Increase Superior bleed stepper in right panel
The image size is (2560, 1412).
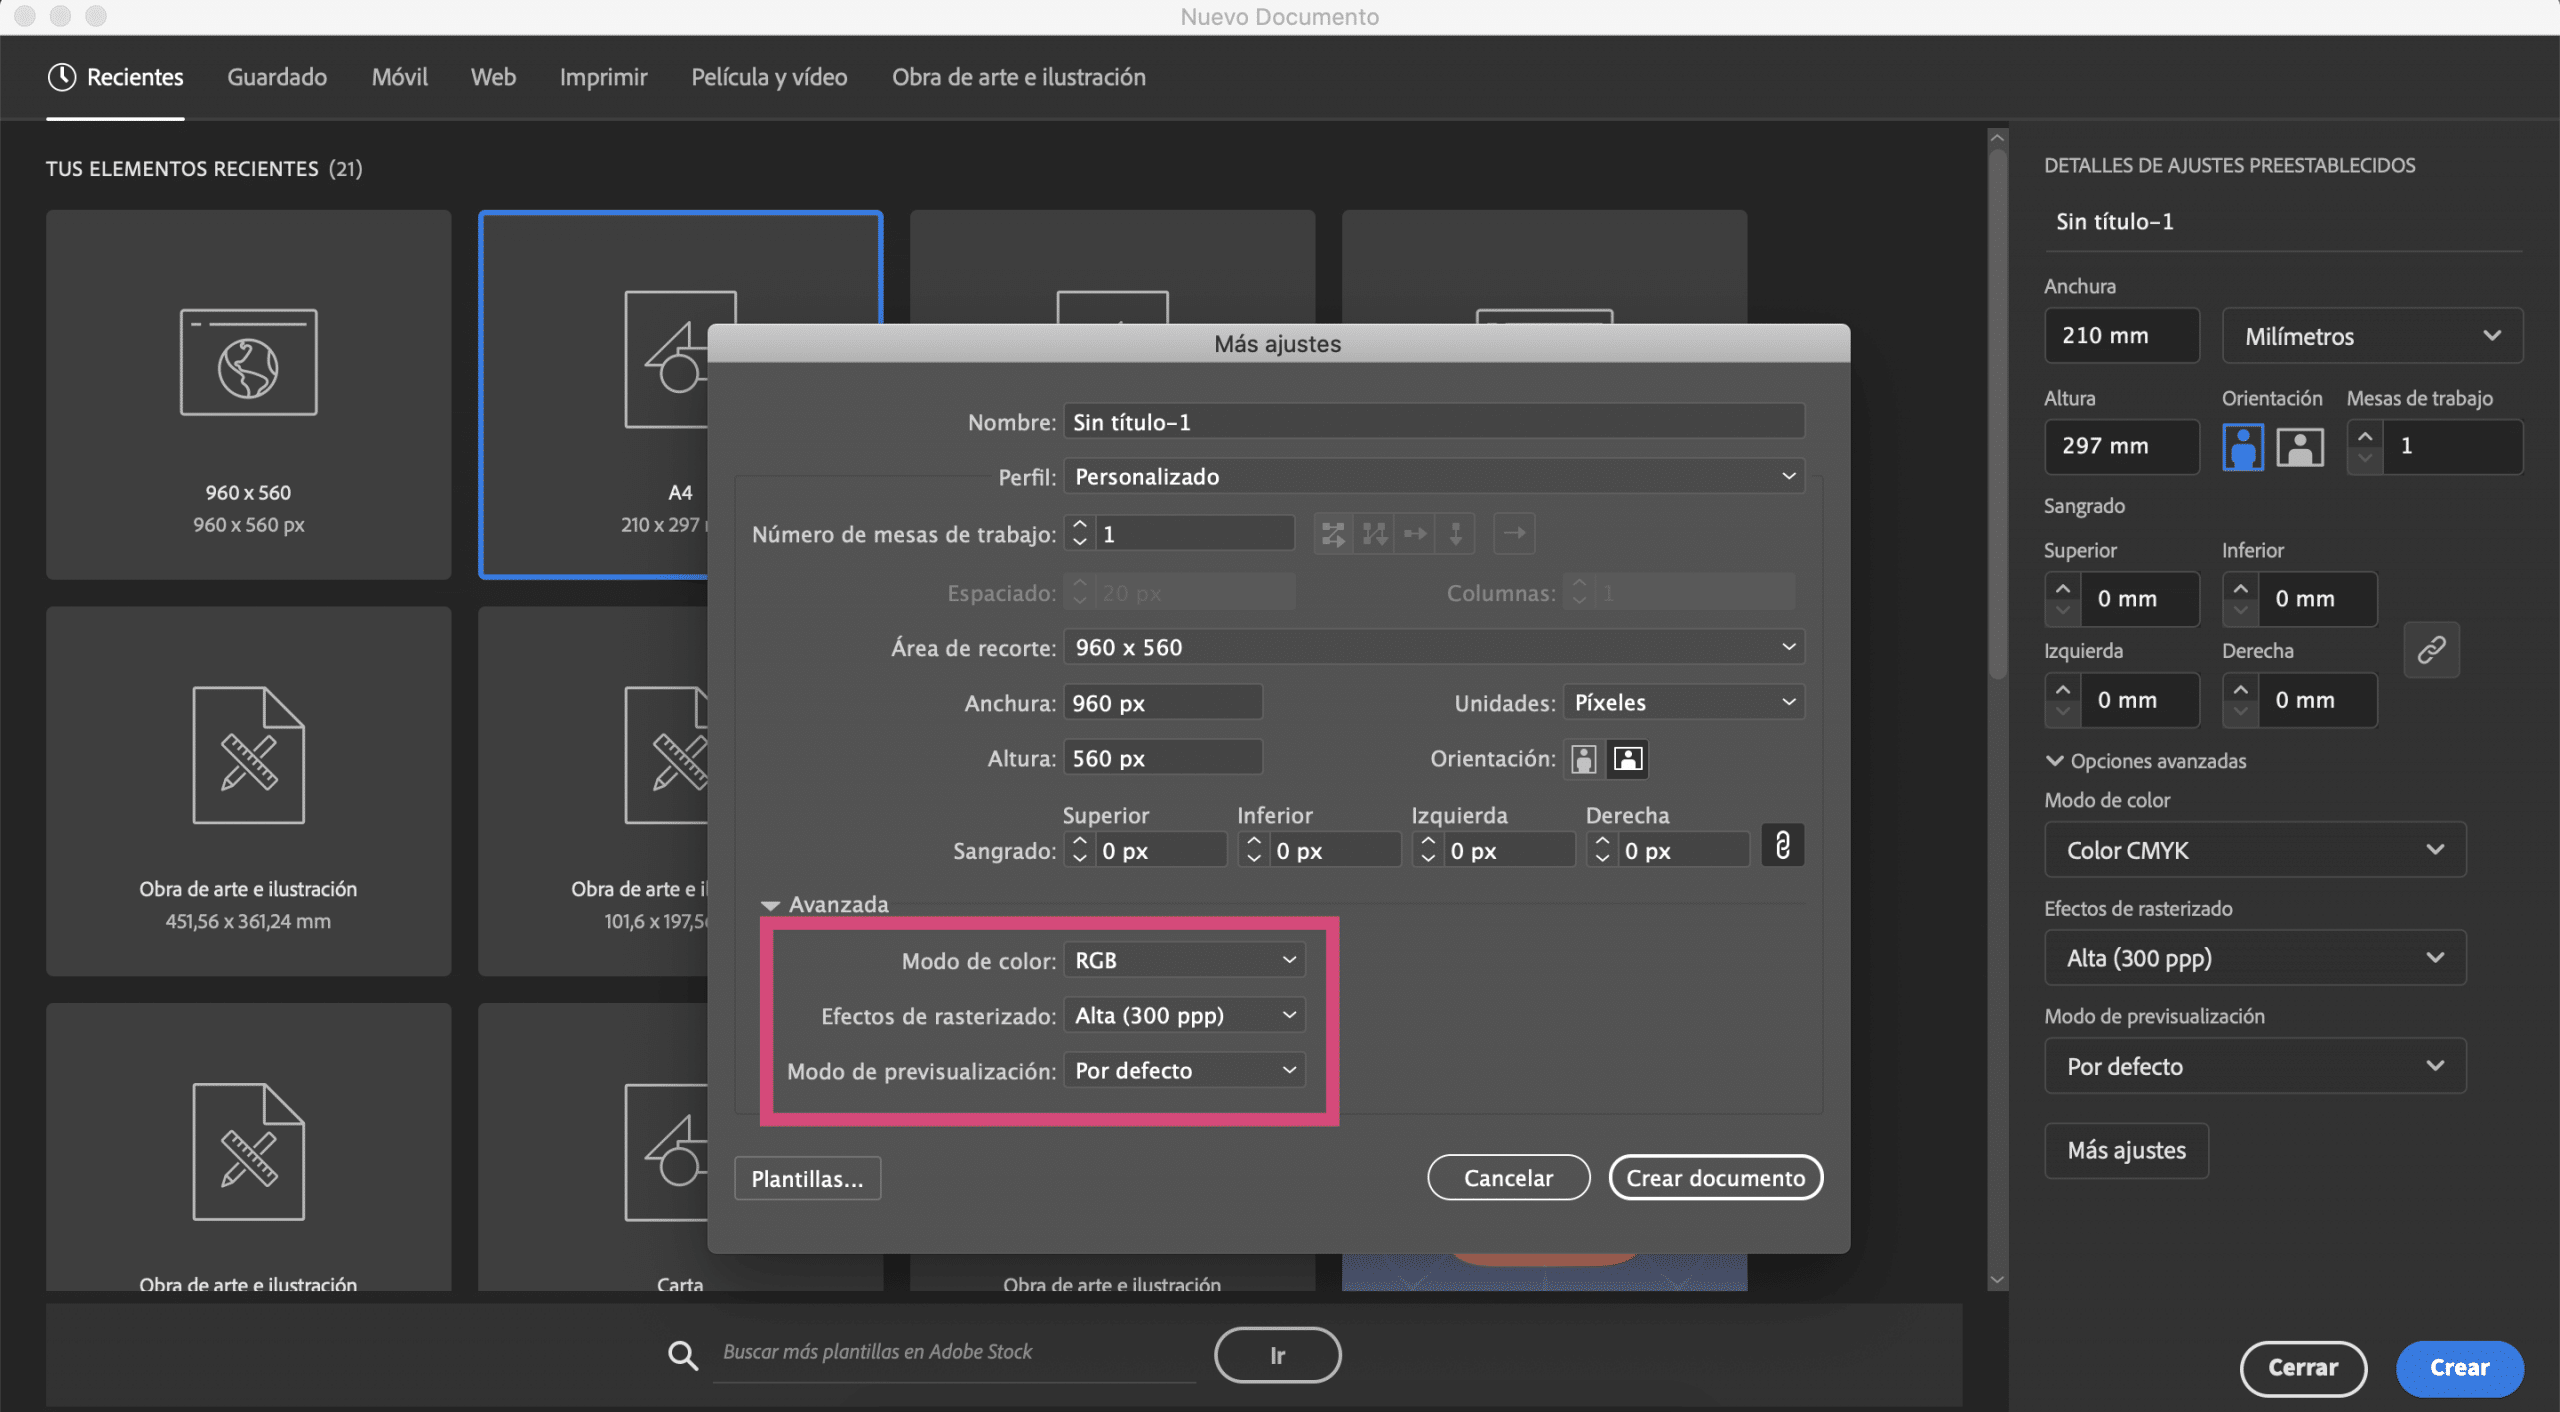2062,588
